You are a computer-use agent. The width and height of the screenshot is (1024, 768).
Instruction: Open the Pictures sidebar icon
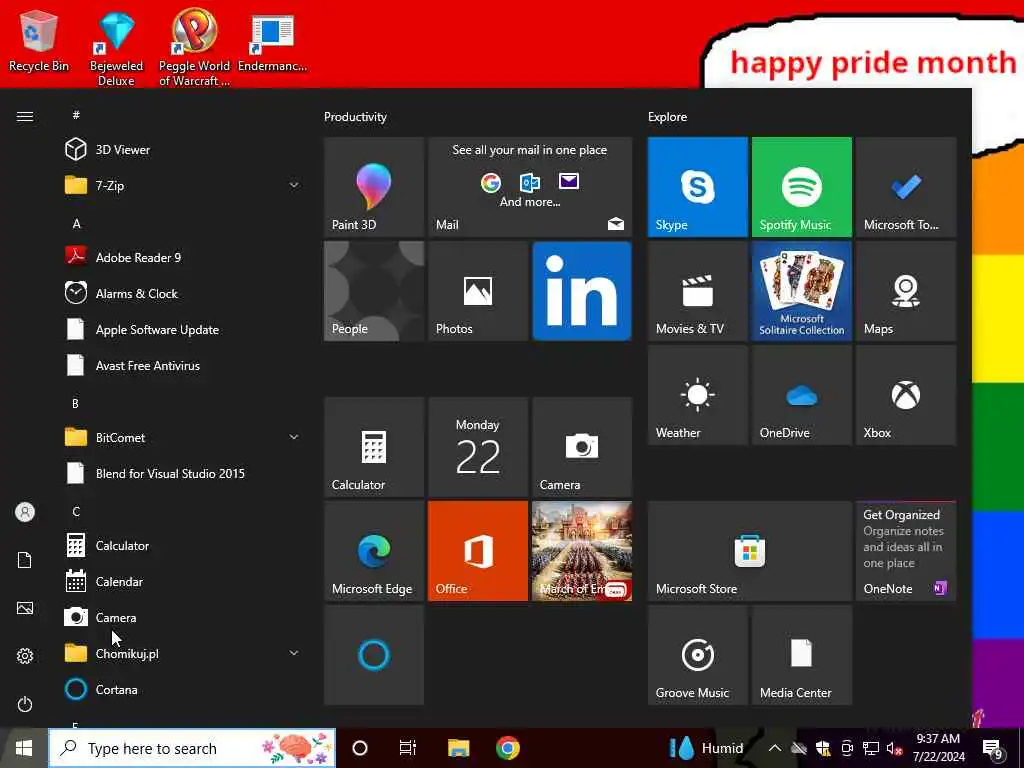click(25, 608)
